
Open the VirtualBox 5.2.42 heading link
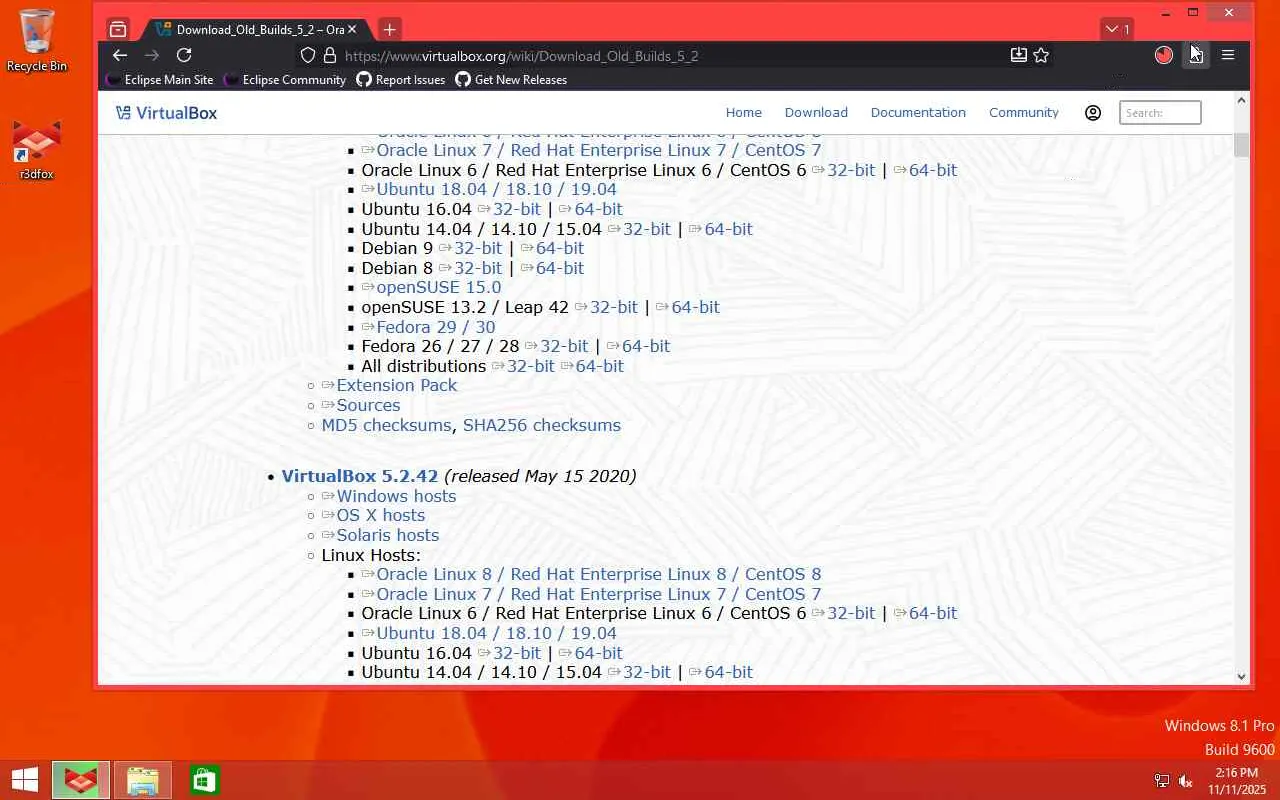pos(360,476)
